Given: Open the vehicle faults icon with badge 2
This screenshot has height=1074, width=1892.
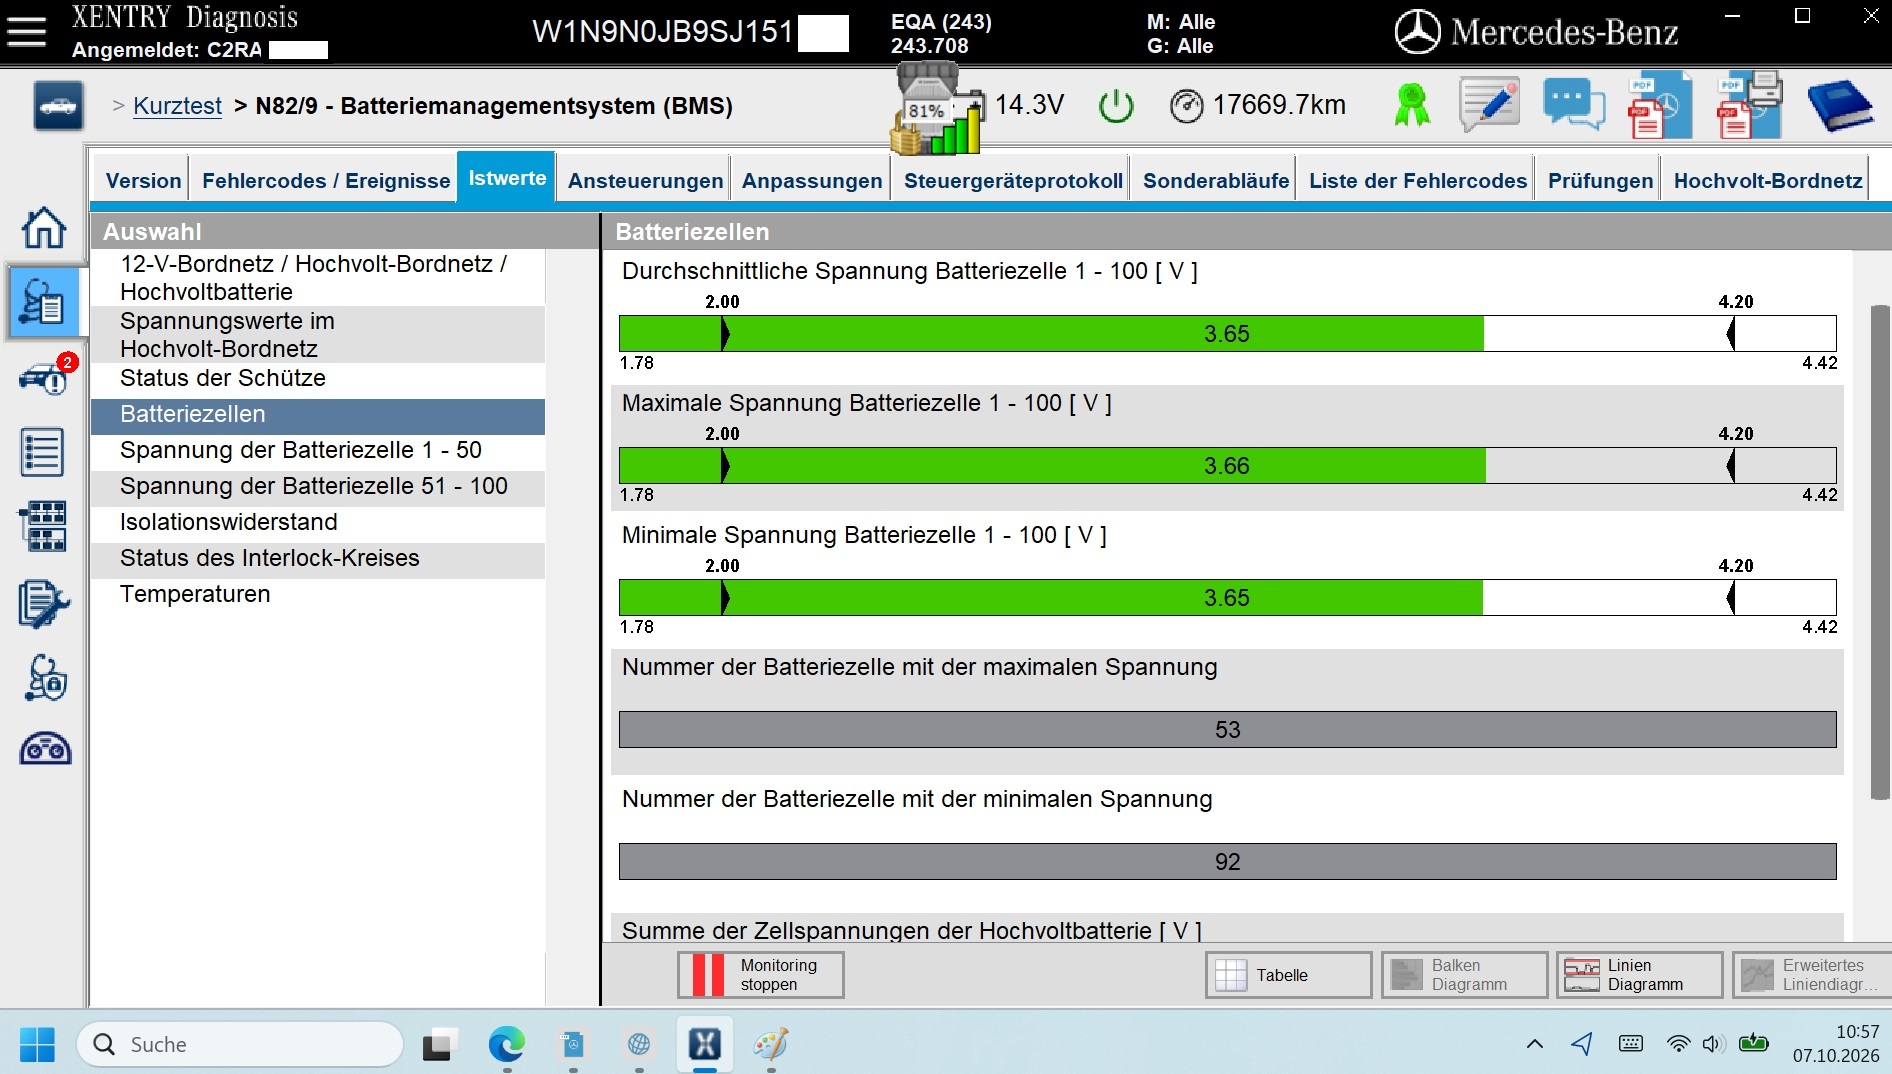Looking at the screenshot, I should (x=44, y=377).
